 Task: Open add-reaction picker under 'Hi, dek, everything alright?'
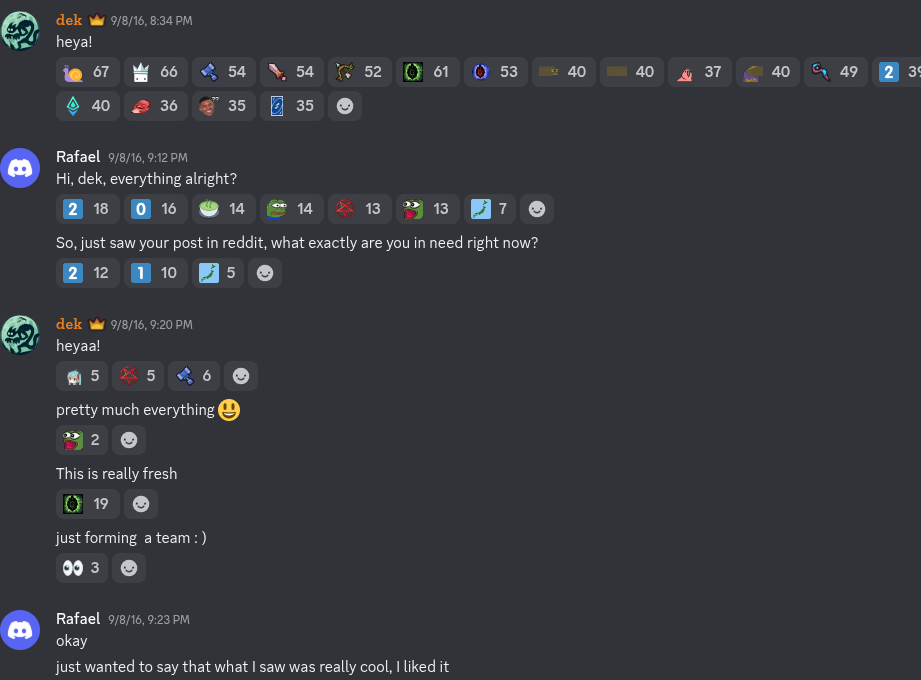537,209
